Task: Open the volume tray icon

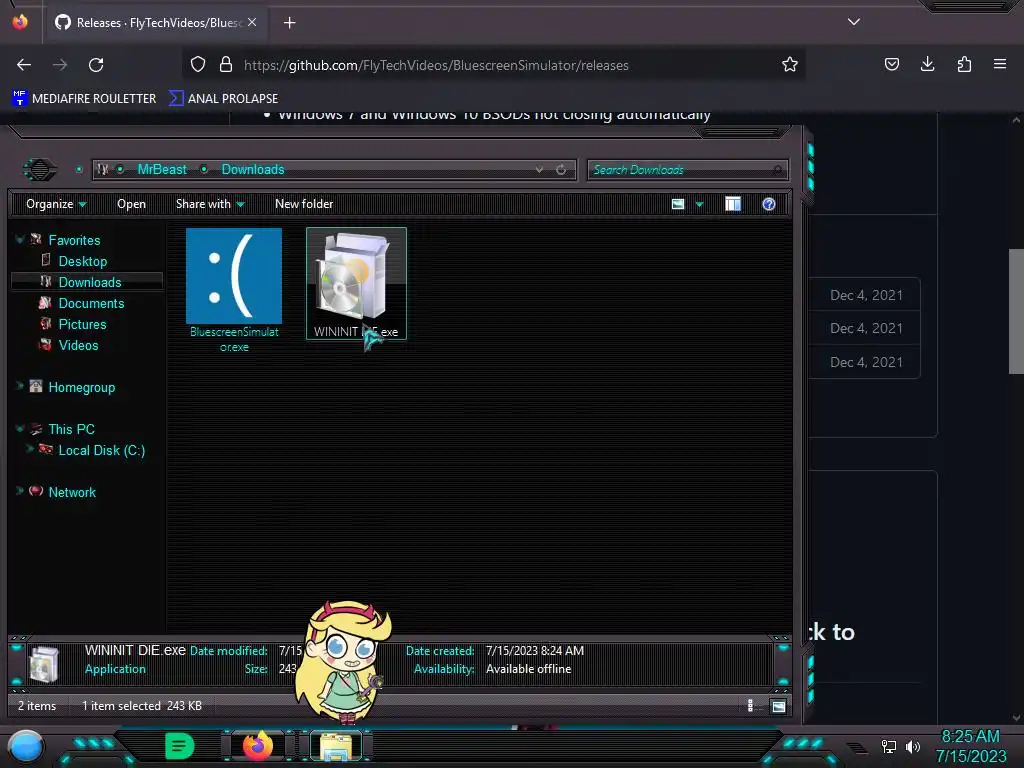Action: tap(913, 746)
